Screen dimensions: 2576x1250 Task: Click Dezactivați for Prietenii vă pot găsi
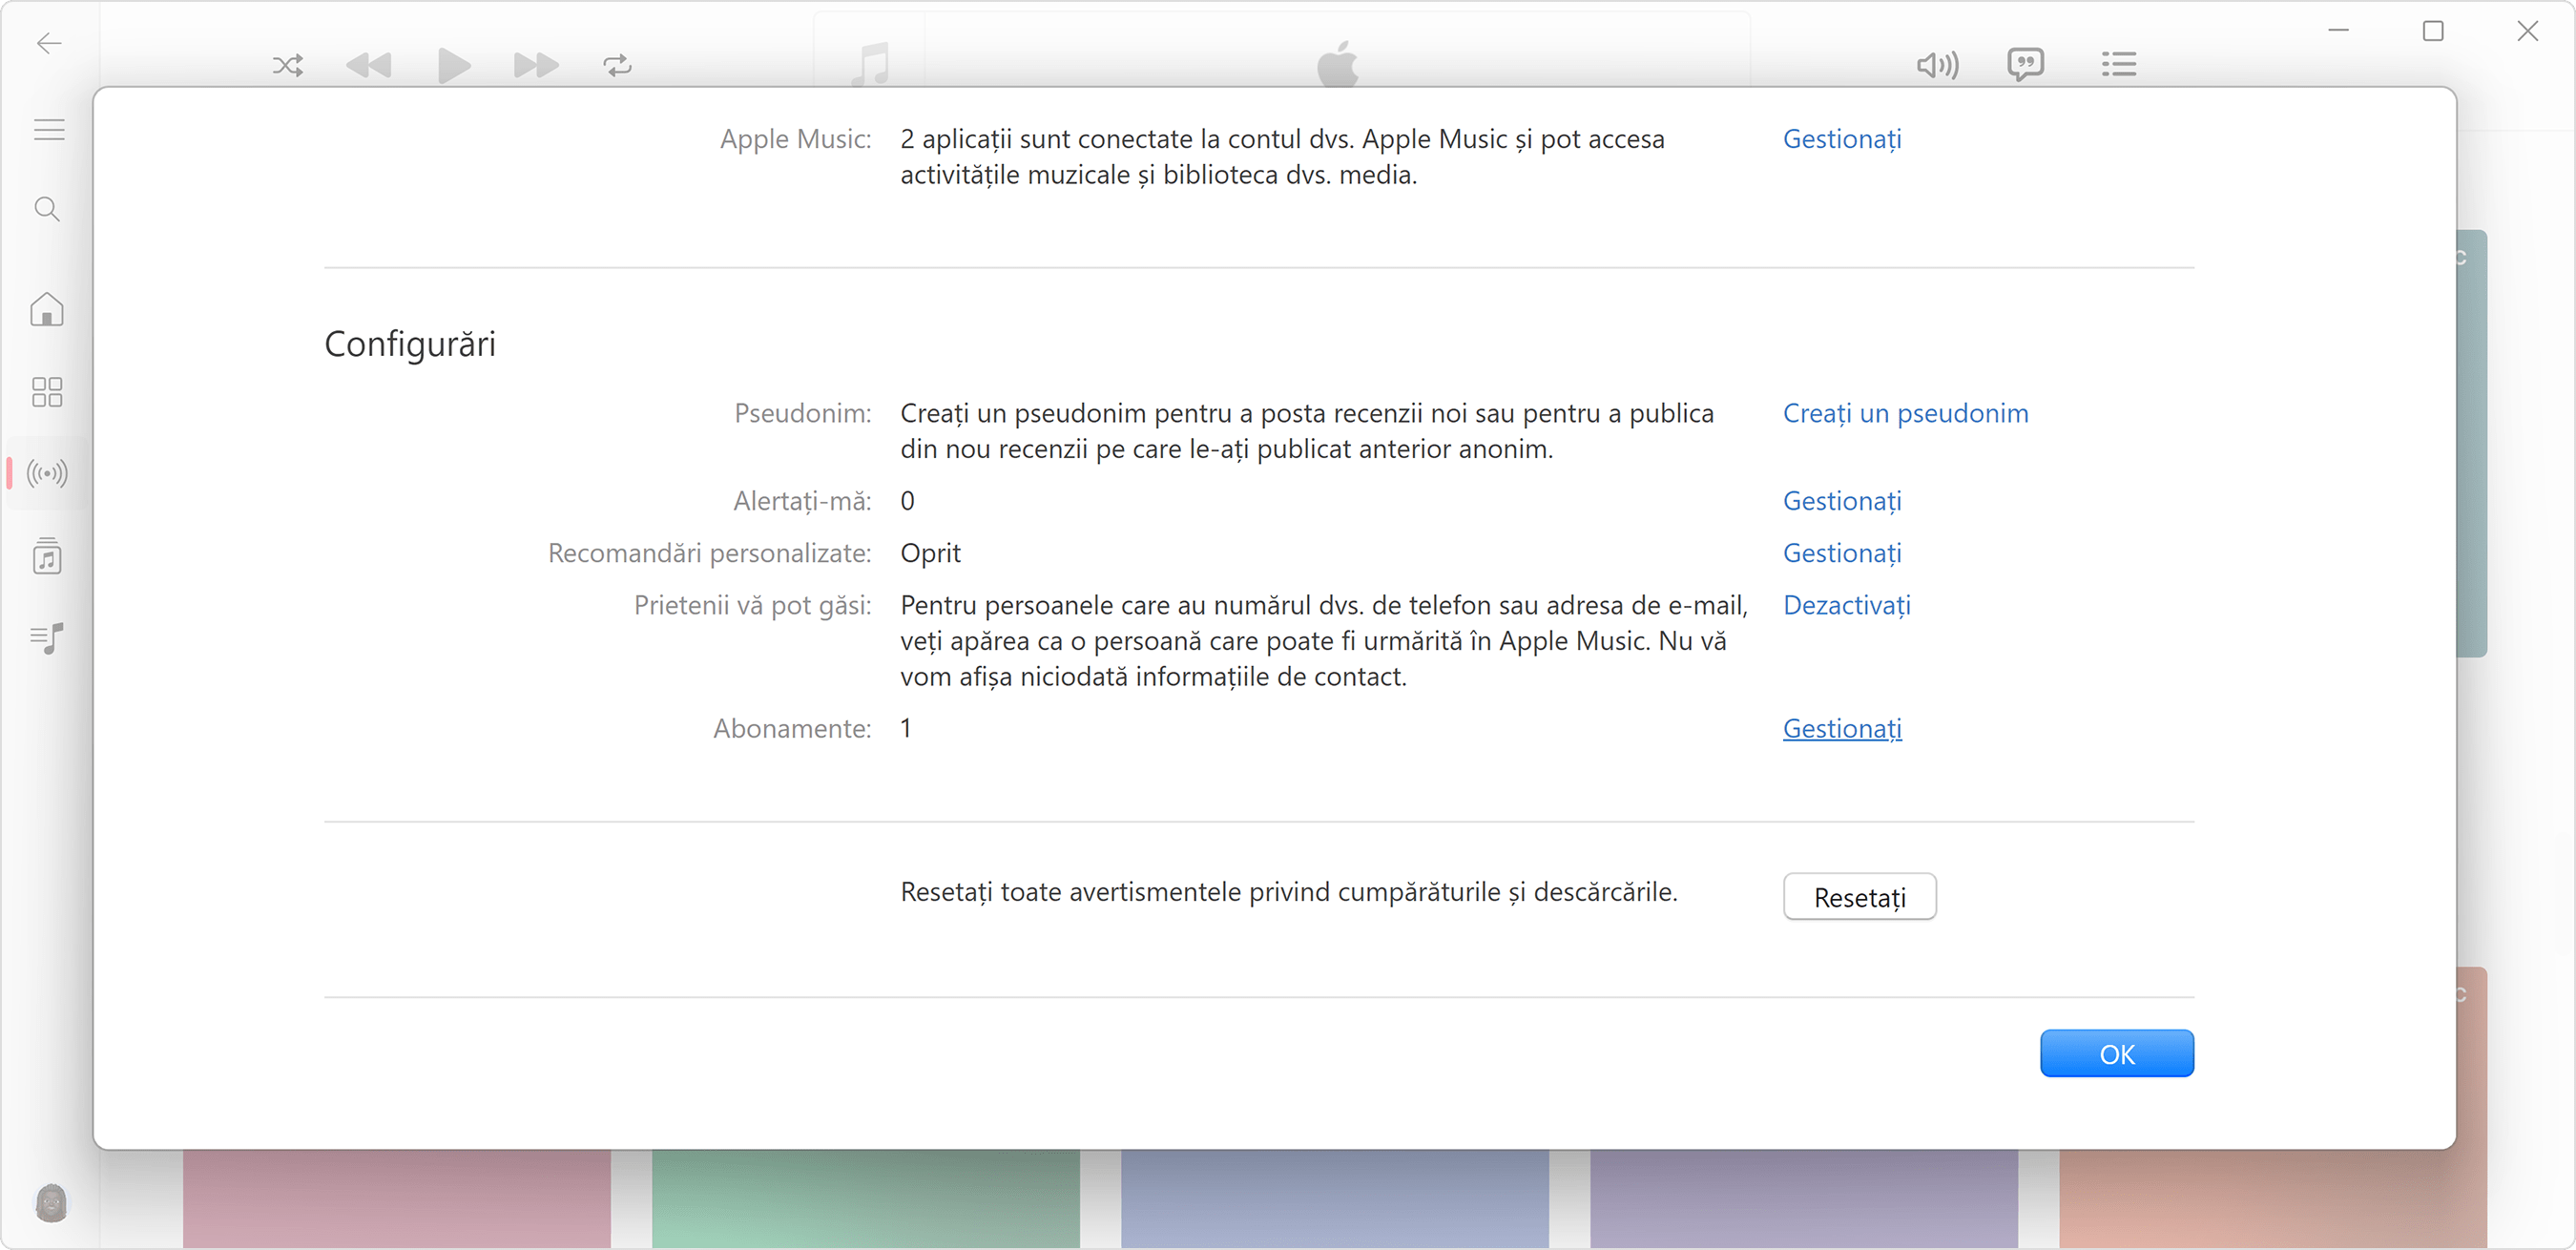point(1846,605)
